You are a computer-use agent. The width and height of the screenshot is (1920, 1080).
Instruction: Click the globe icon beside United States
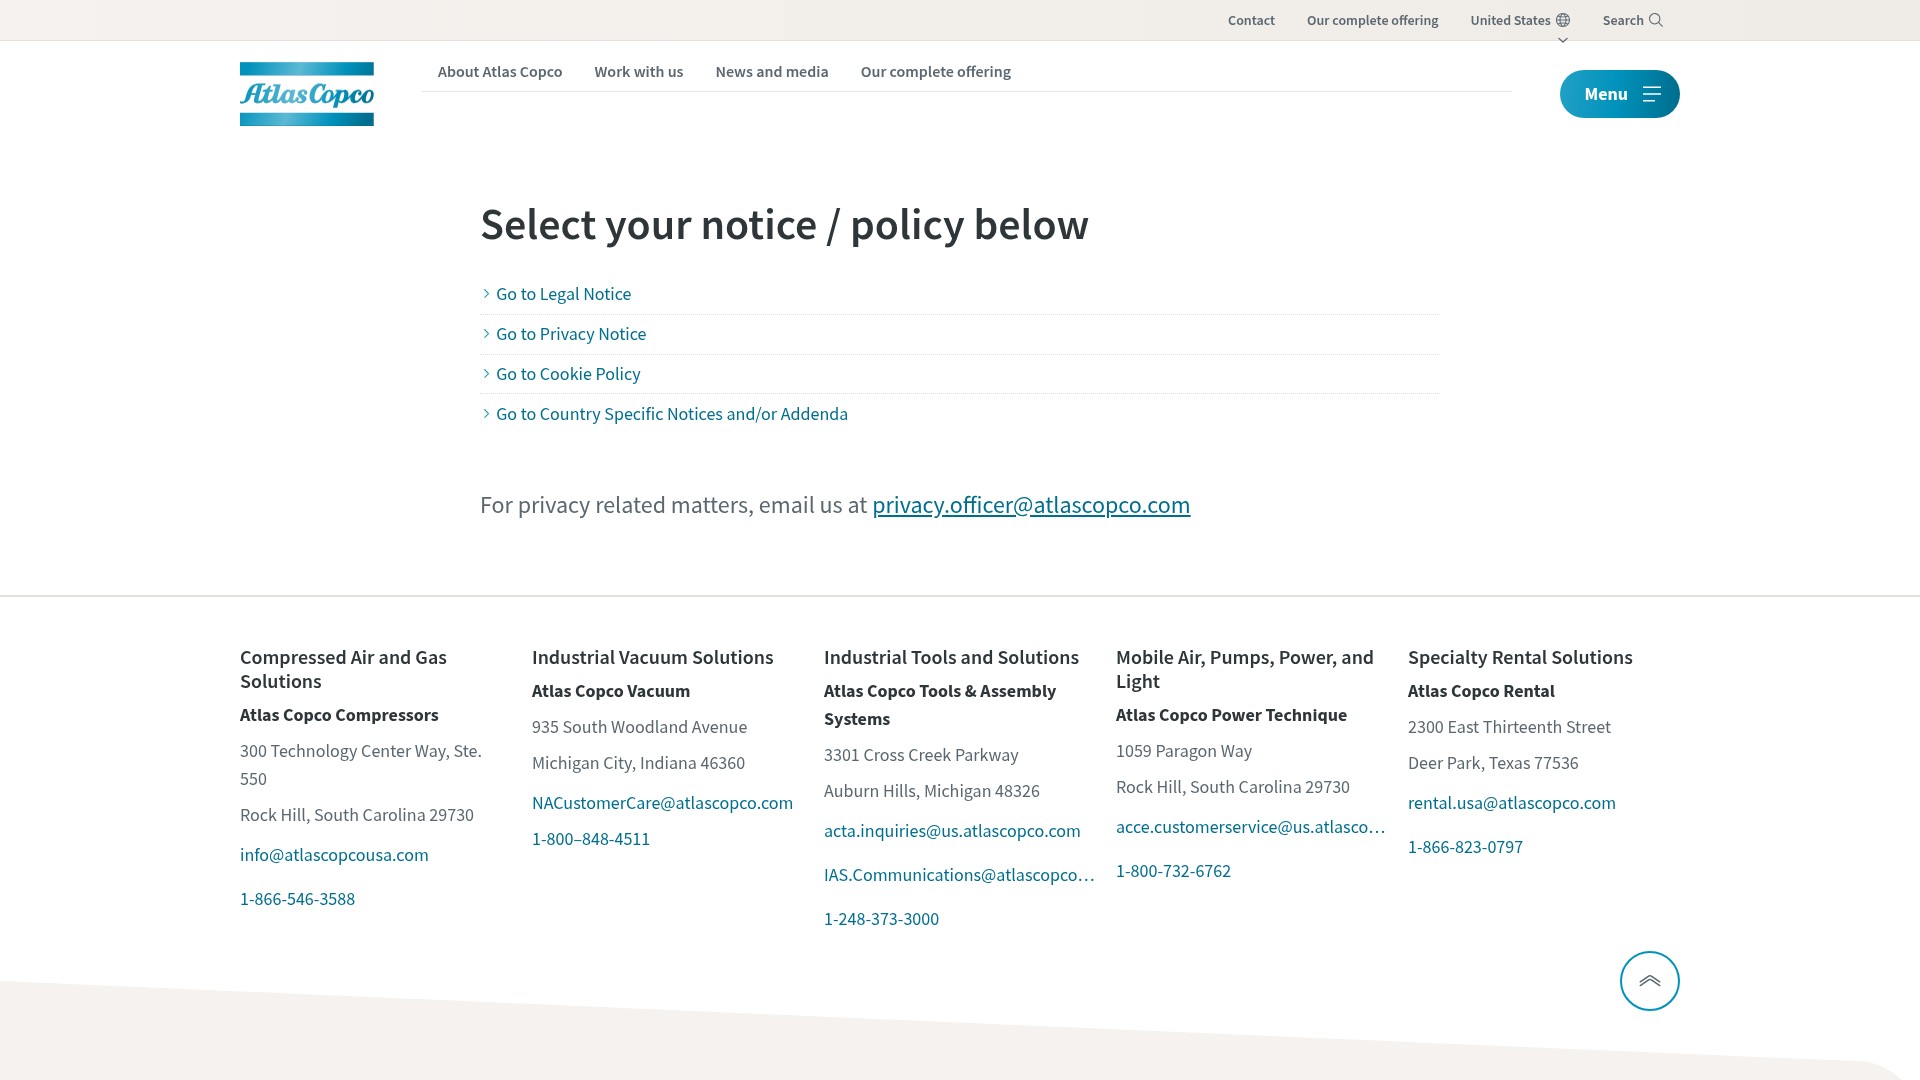(x=1563, y=20)
